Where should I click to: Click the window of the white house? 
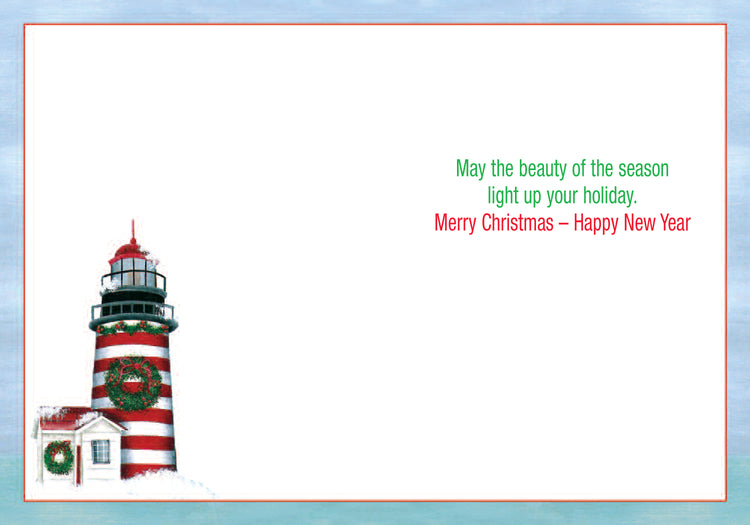point(101,451)
